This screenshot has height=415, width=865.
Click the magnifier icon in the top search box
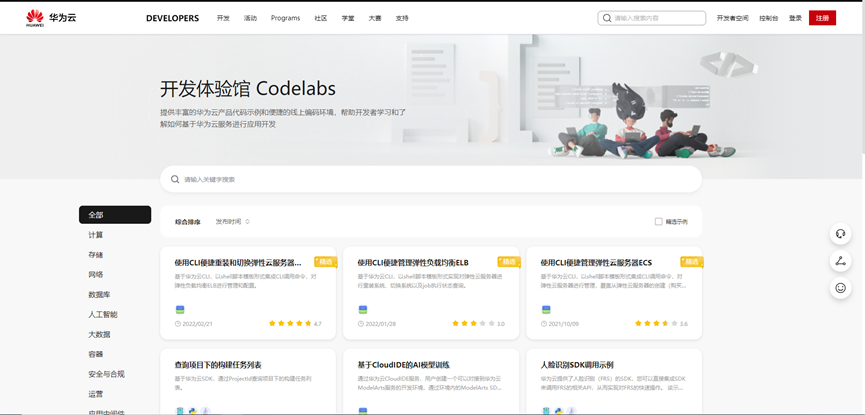click(607, 18)
